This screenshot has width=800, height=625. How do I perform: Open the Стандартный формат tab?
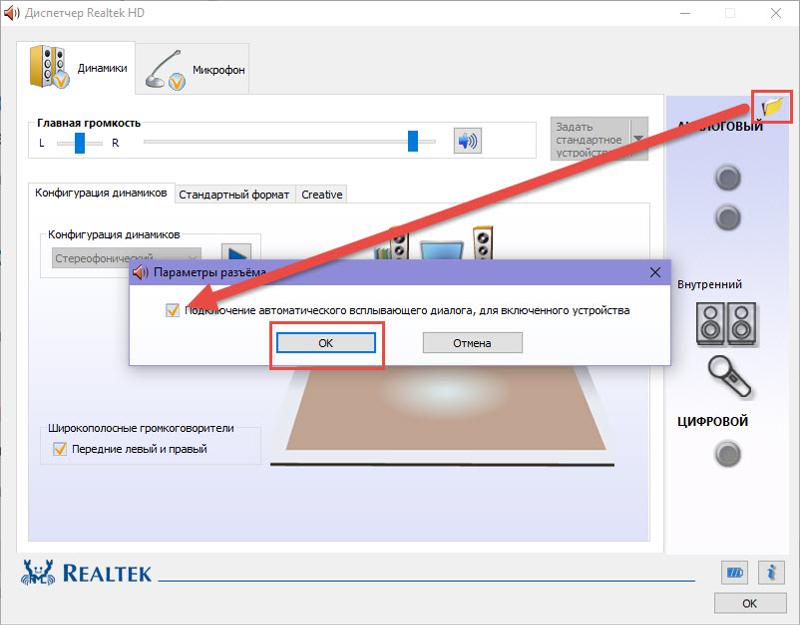[x=234, y=194]
